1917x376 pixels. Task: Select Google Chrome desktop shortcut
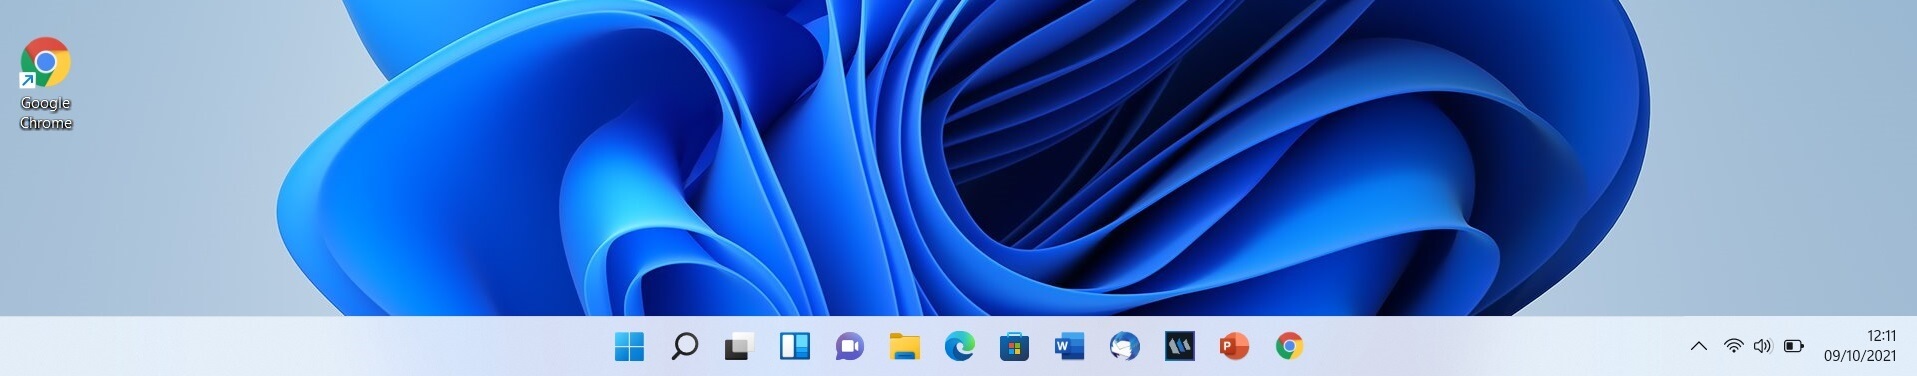(x=46, y=84)
